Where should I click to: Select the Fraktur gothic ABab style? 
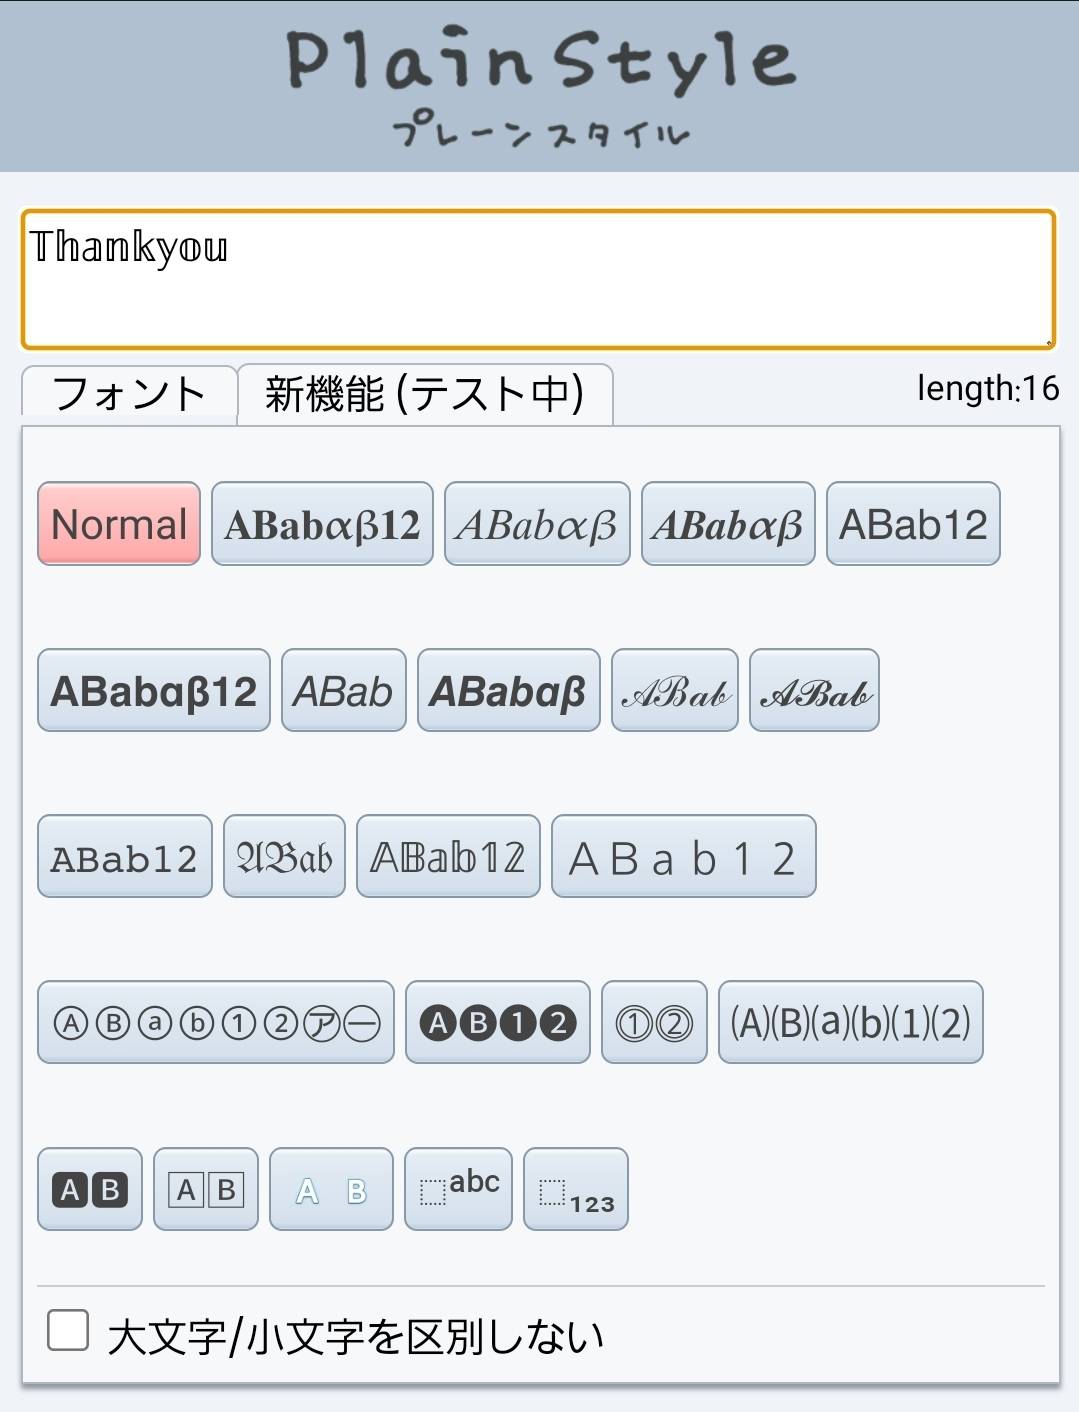pos(284,856)
